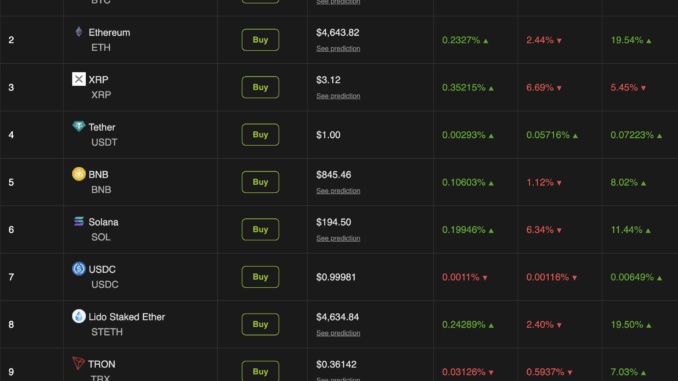Screen dimensions: 678x381
Task: Click the 0.2327% Ethereum change value
Action: tap(461, 40)
